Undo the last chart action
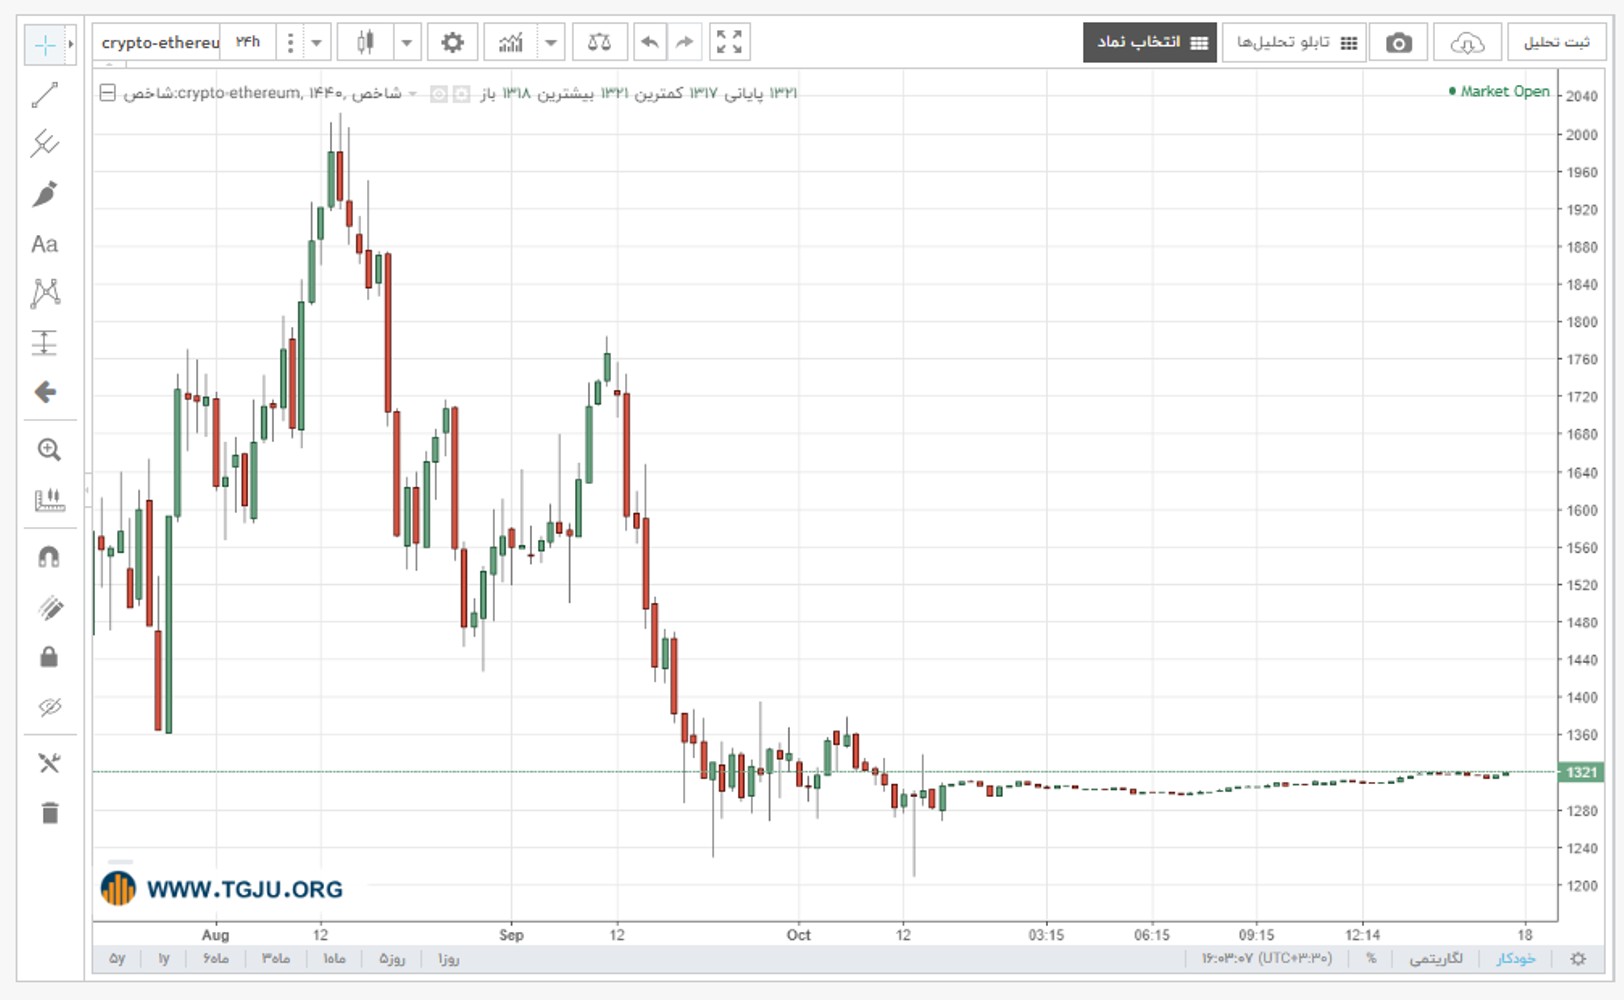Image resolution: width=1624 pixels, height=1000 pixels. [649, 42]
